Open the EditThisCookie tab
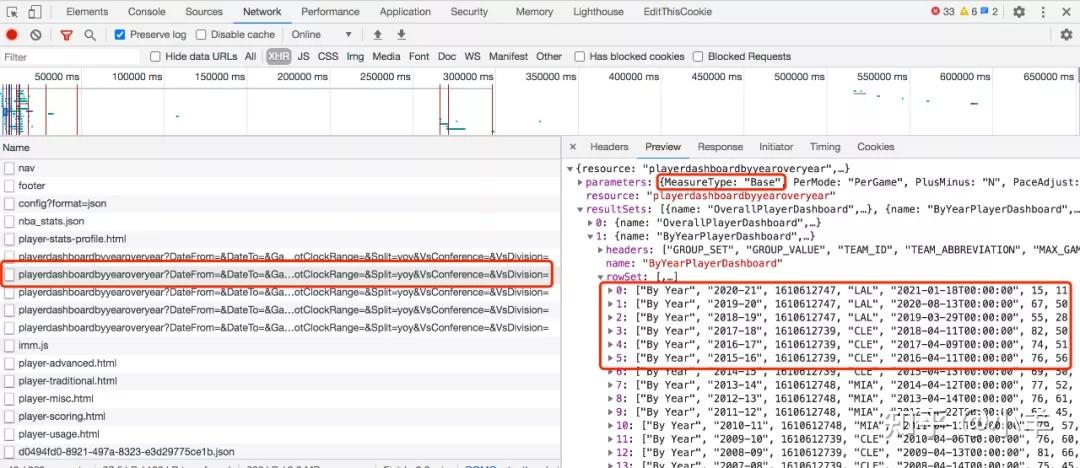1080x468 pixels. [678, 12]
